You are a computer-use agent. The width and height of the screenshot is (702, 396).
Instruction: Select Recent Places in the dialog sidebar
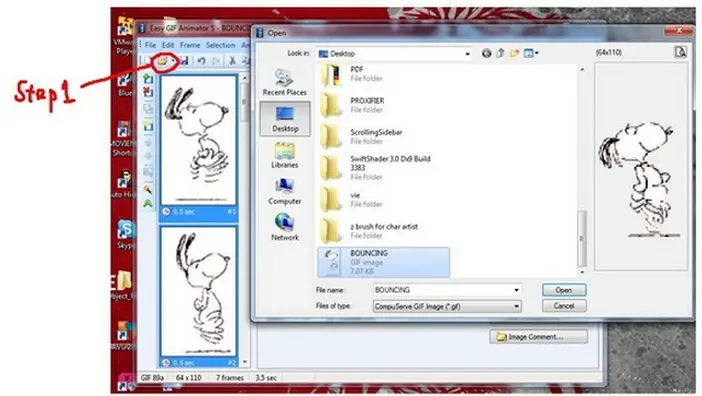[x=284, y=82]
